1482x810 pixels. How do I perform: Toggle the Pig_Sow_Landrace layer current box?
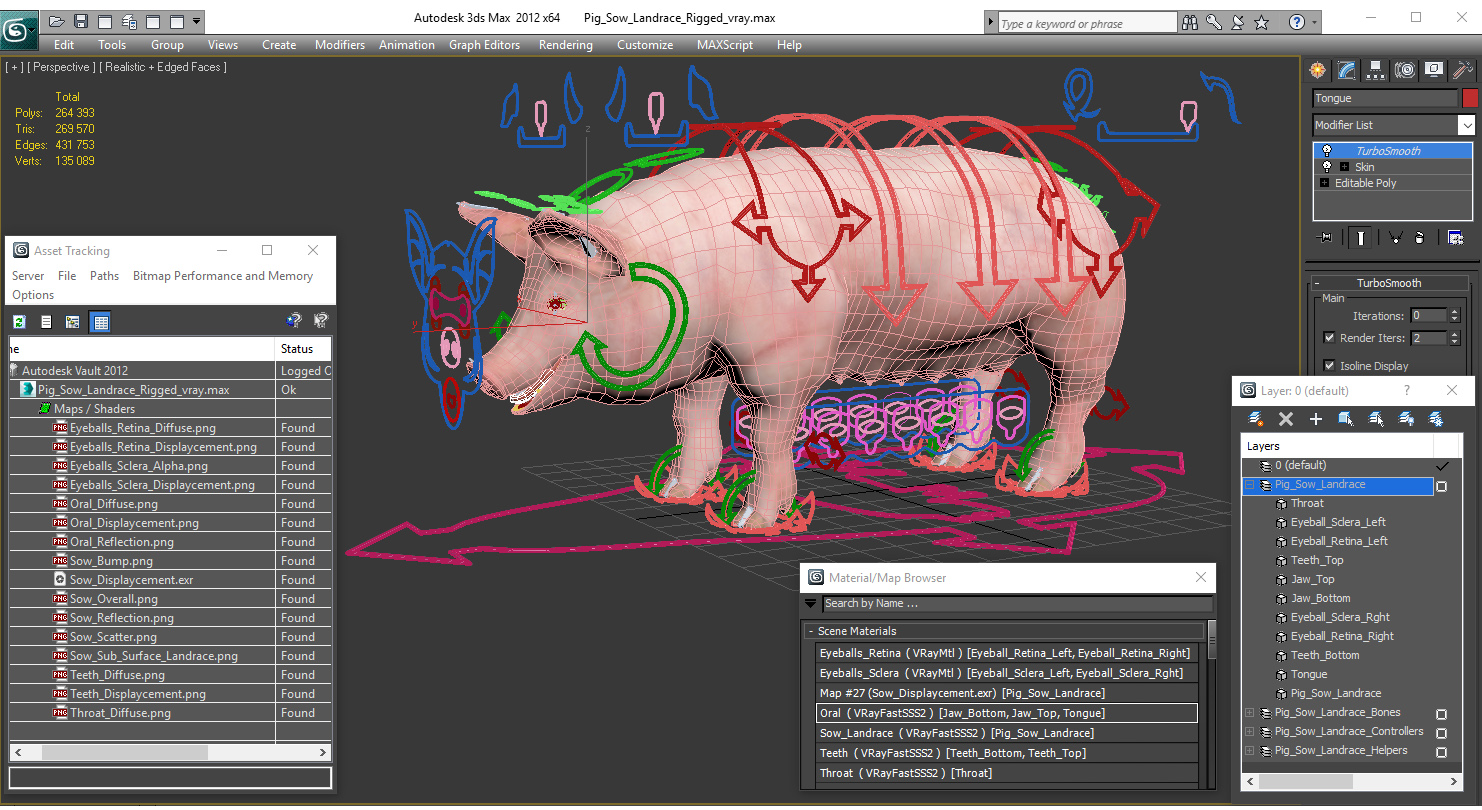[x=1441, y=486]
